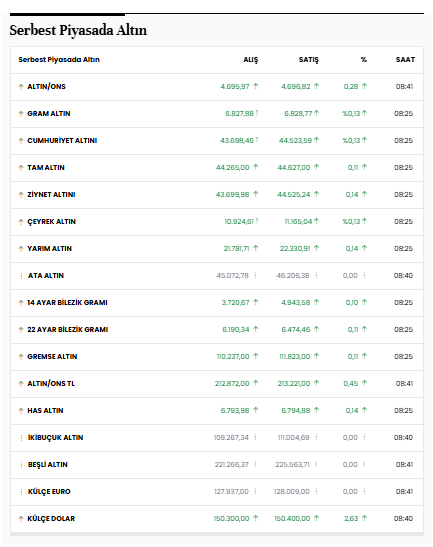Select ZİYNET ALTINI sell price 44.525,24

tap(294, 195)
